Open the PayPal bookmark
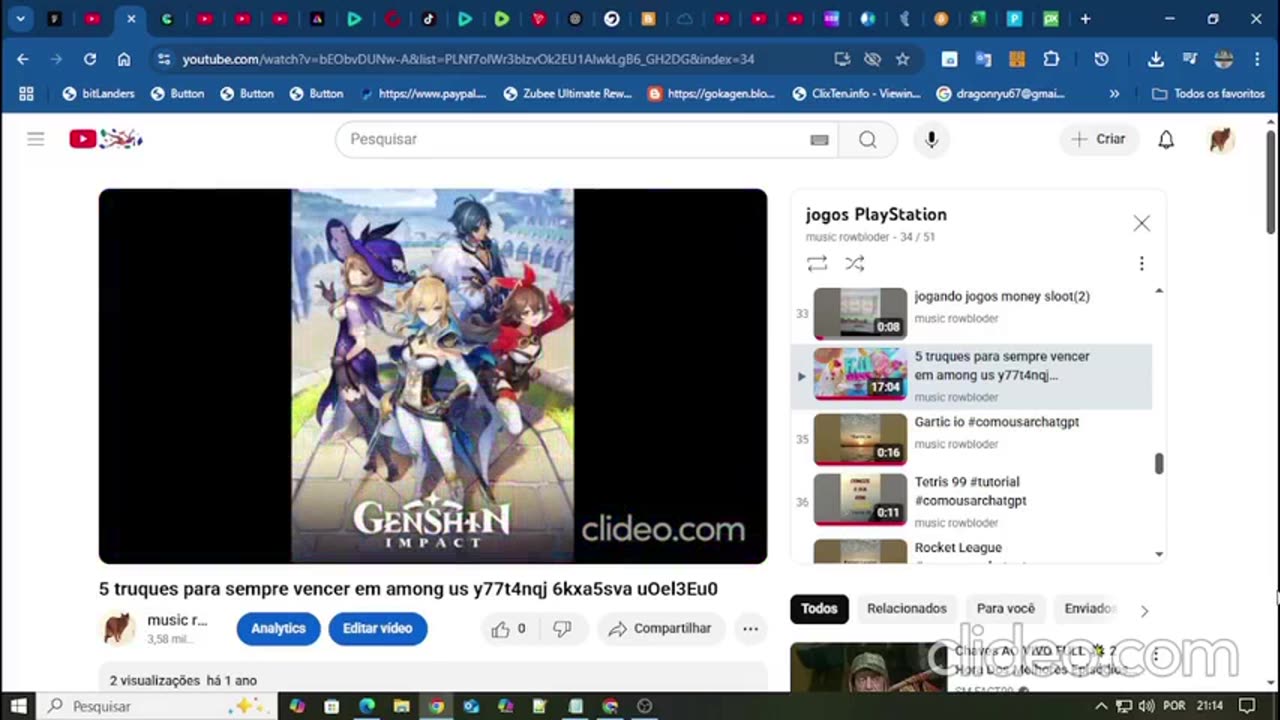 [x=423, y=93]
